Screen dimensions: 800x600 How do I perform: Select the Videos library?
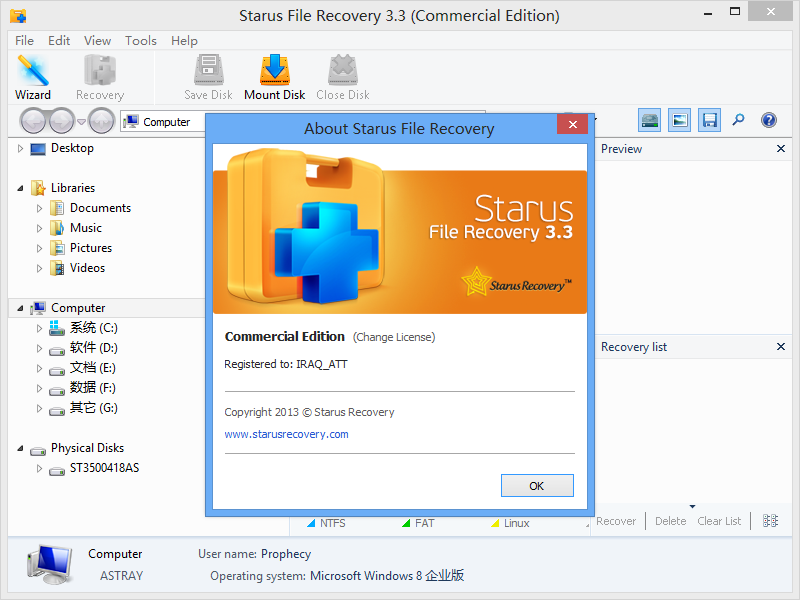pos(87,268)
